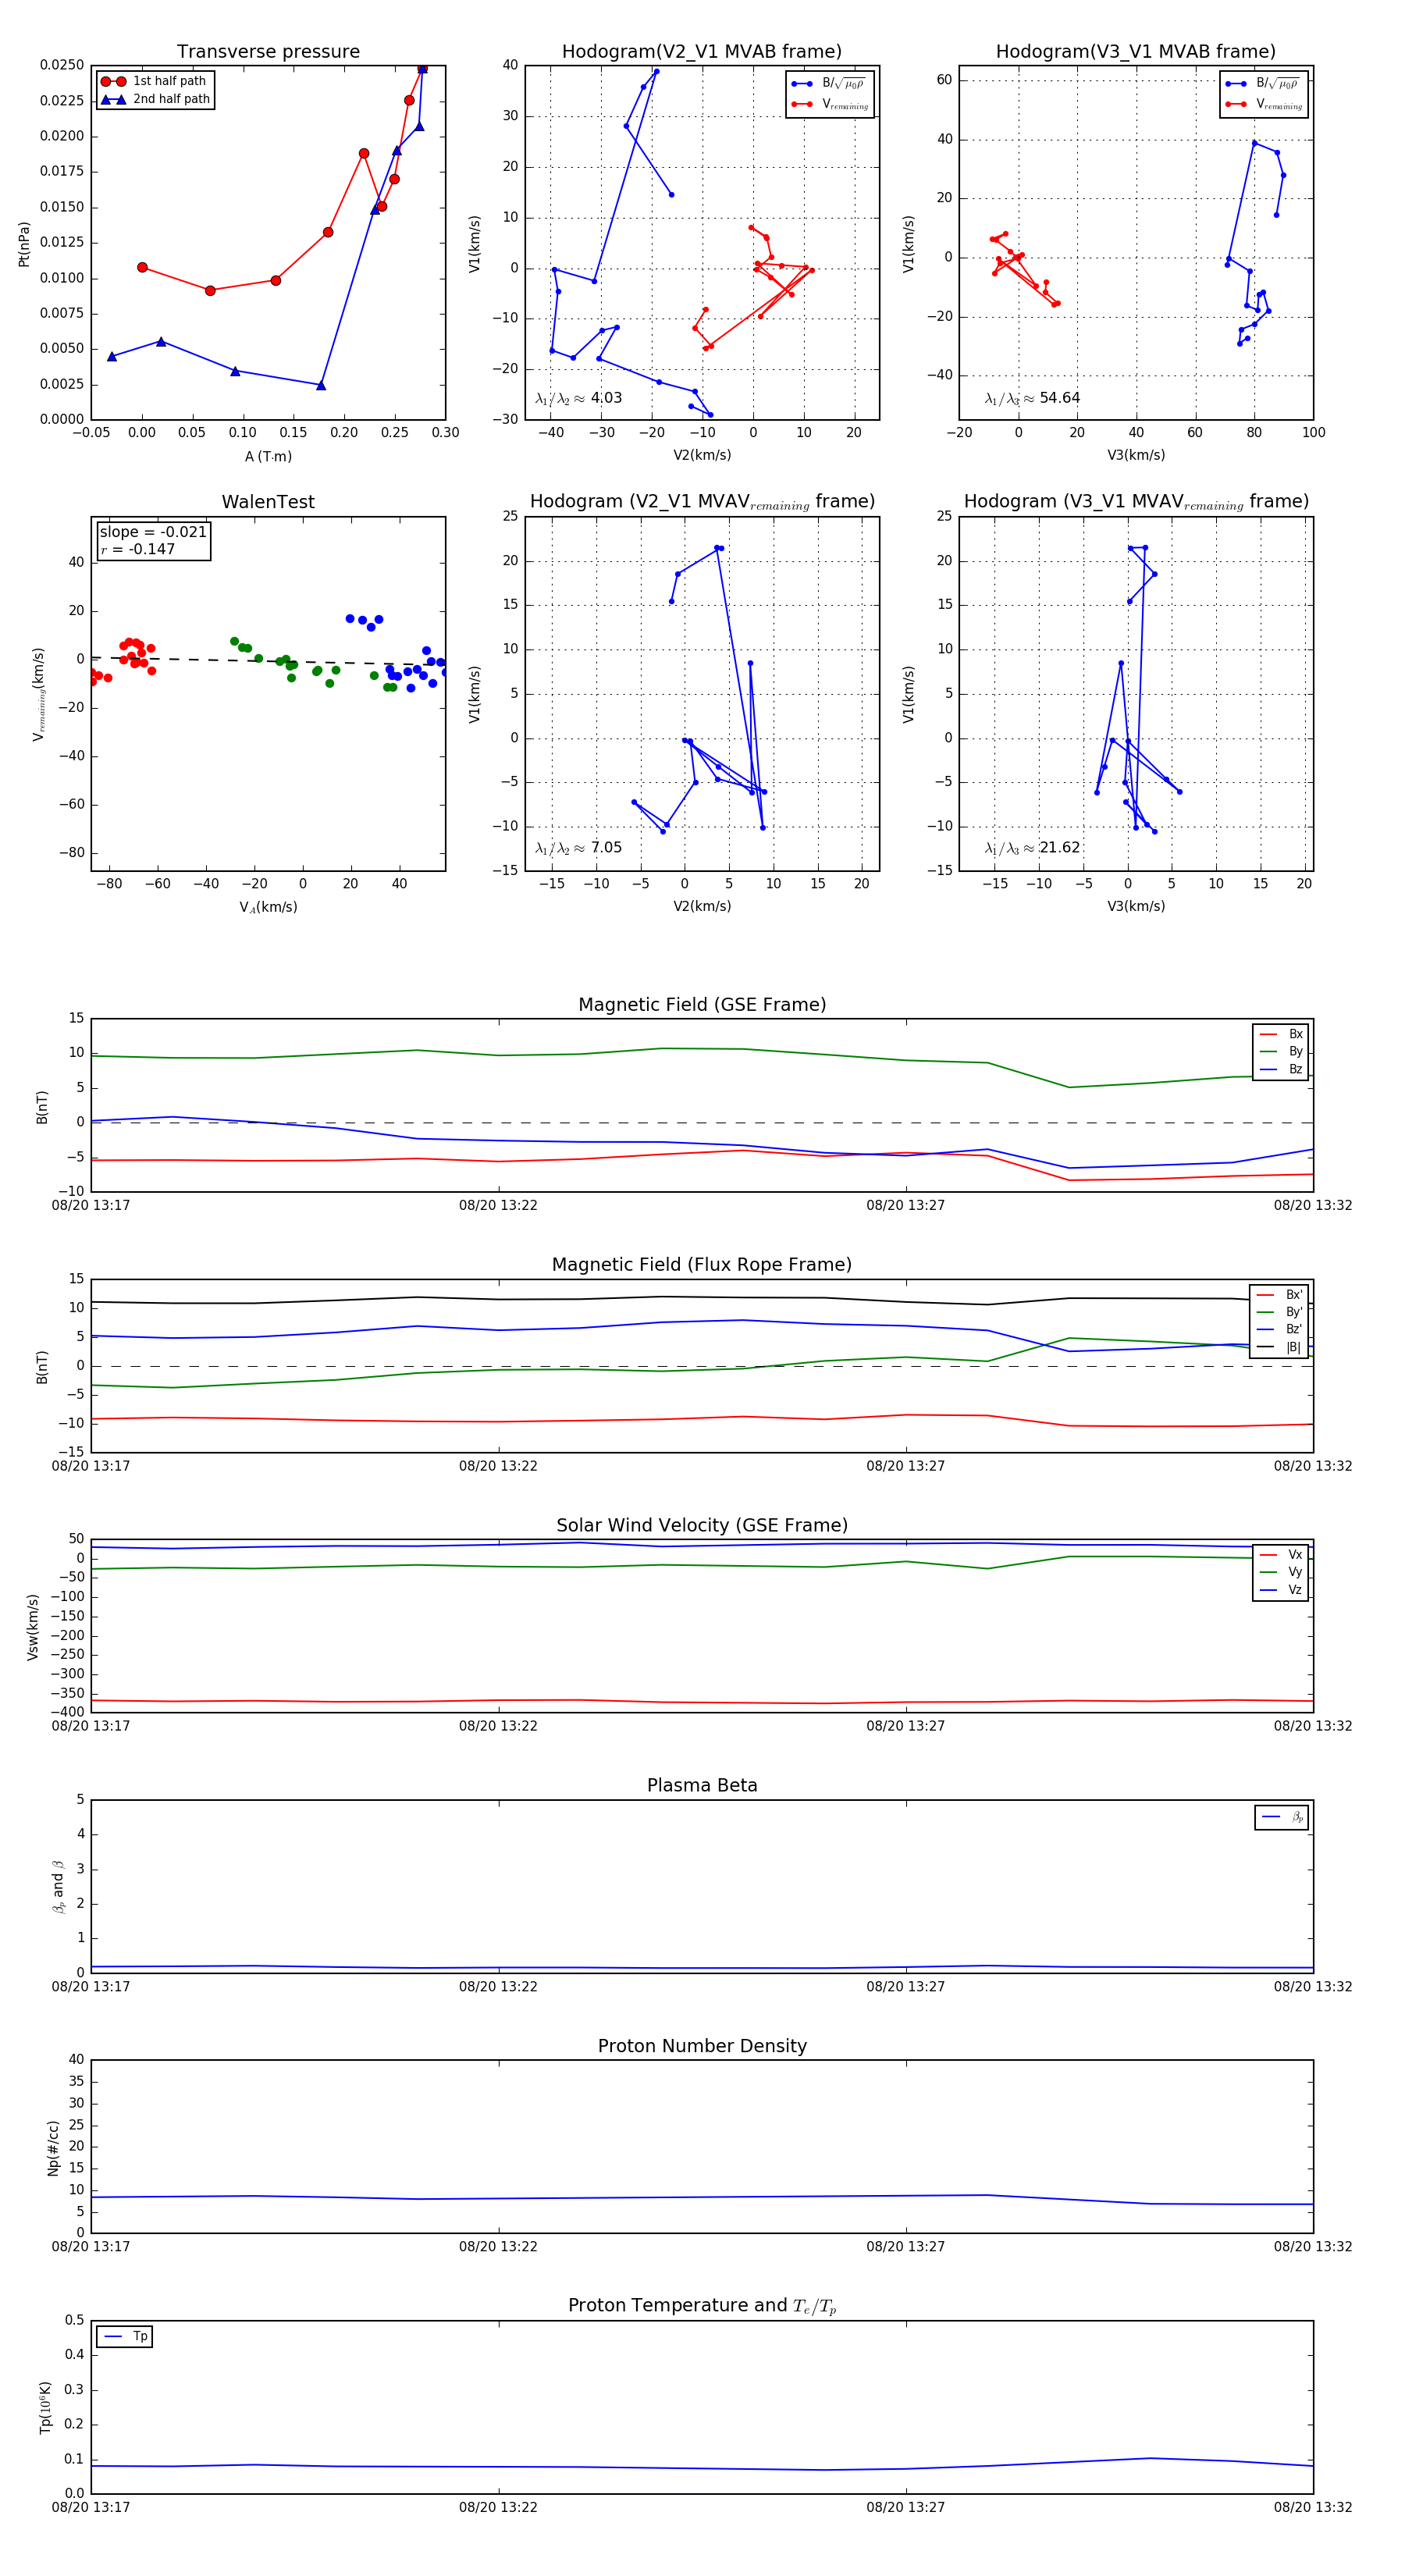This screenshot has width=1405, height=2576.
Task: Click 'Vsw(km/s)' y-axis label
Action: pos(32,1627)
